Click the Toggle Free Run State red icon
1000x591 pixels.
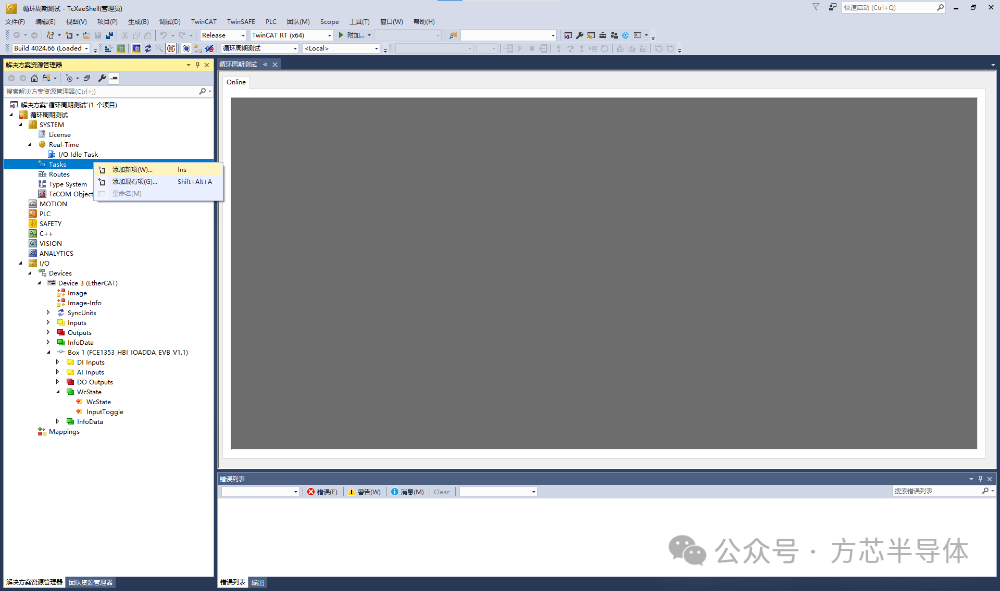coord(171,48)
